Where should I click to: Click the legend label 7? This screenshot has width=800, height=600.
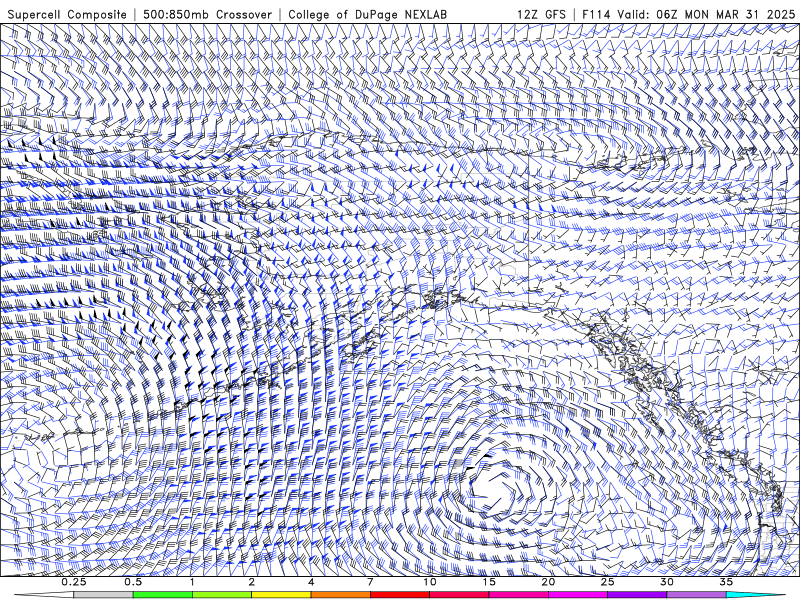pyautogui.click(x=370, y=582)
